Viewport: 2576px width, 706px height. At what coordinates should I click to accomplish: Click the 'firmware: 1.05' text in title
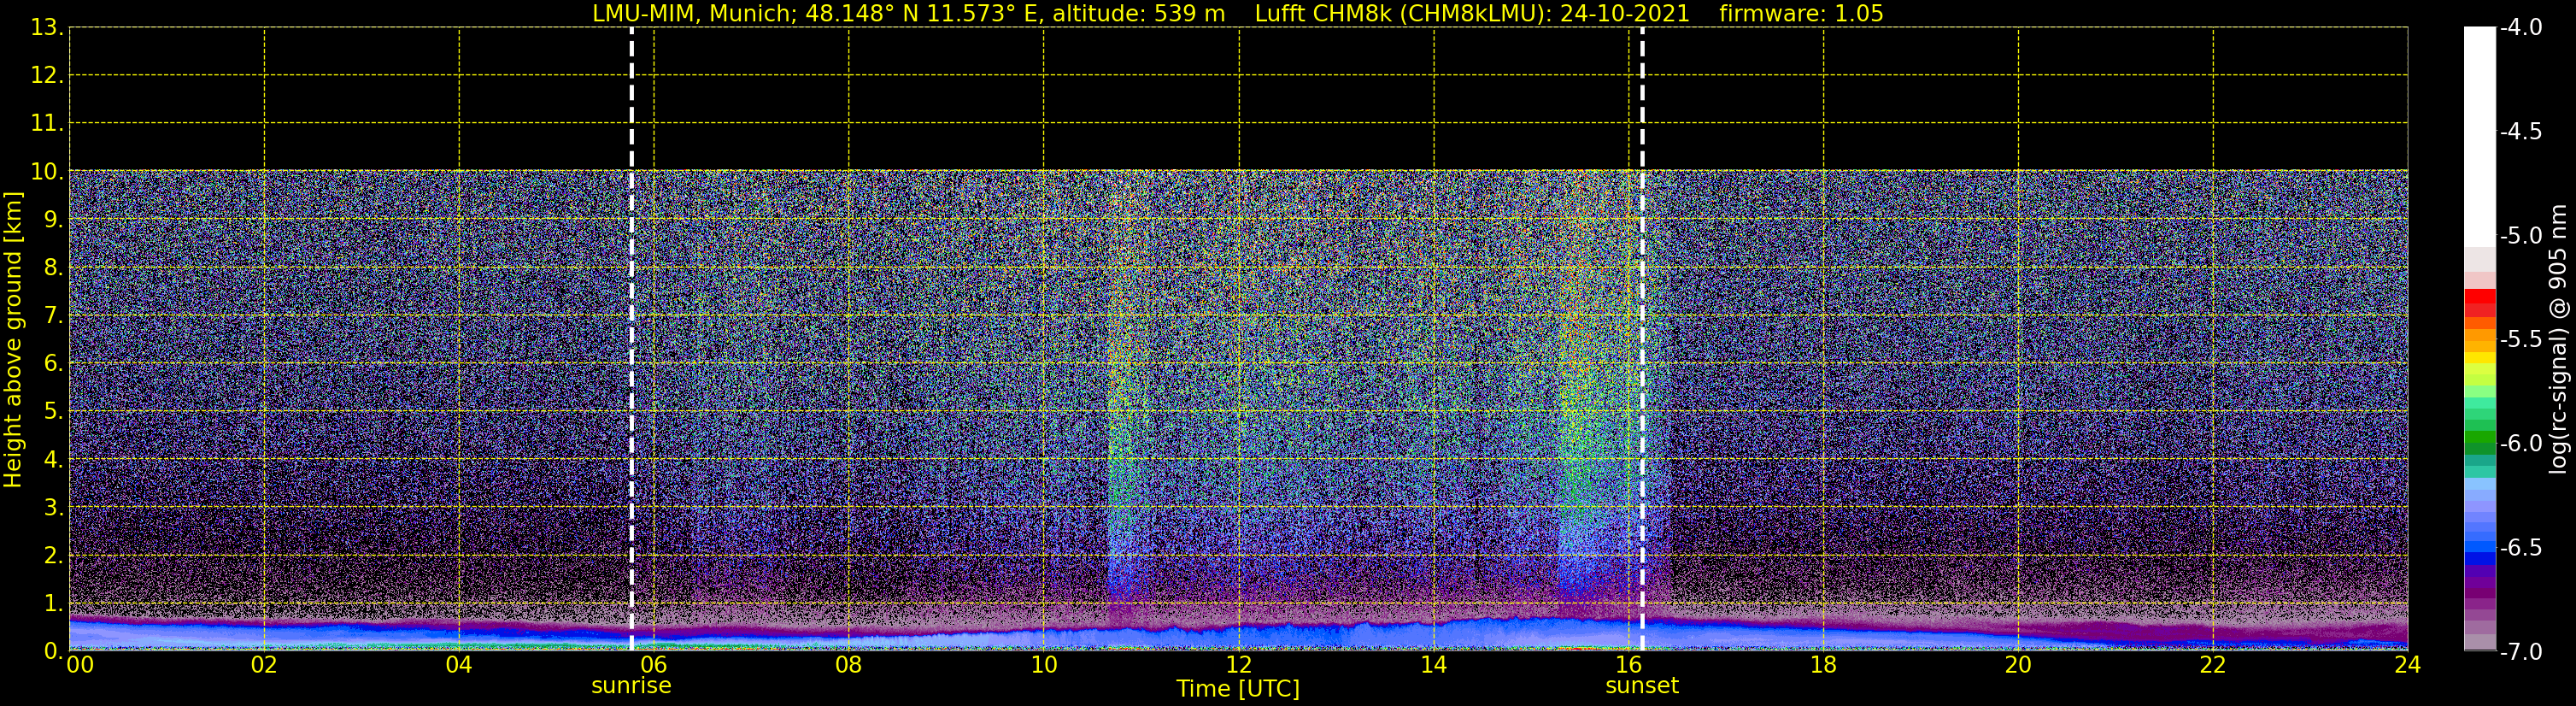[x=1801, y=14]
